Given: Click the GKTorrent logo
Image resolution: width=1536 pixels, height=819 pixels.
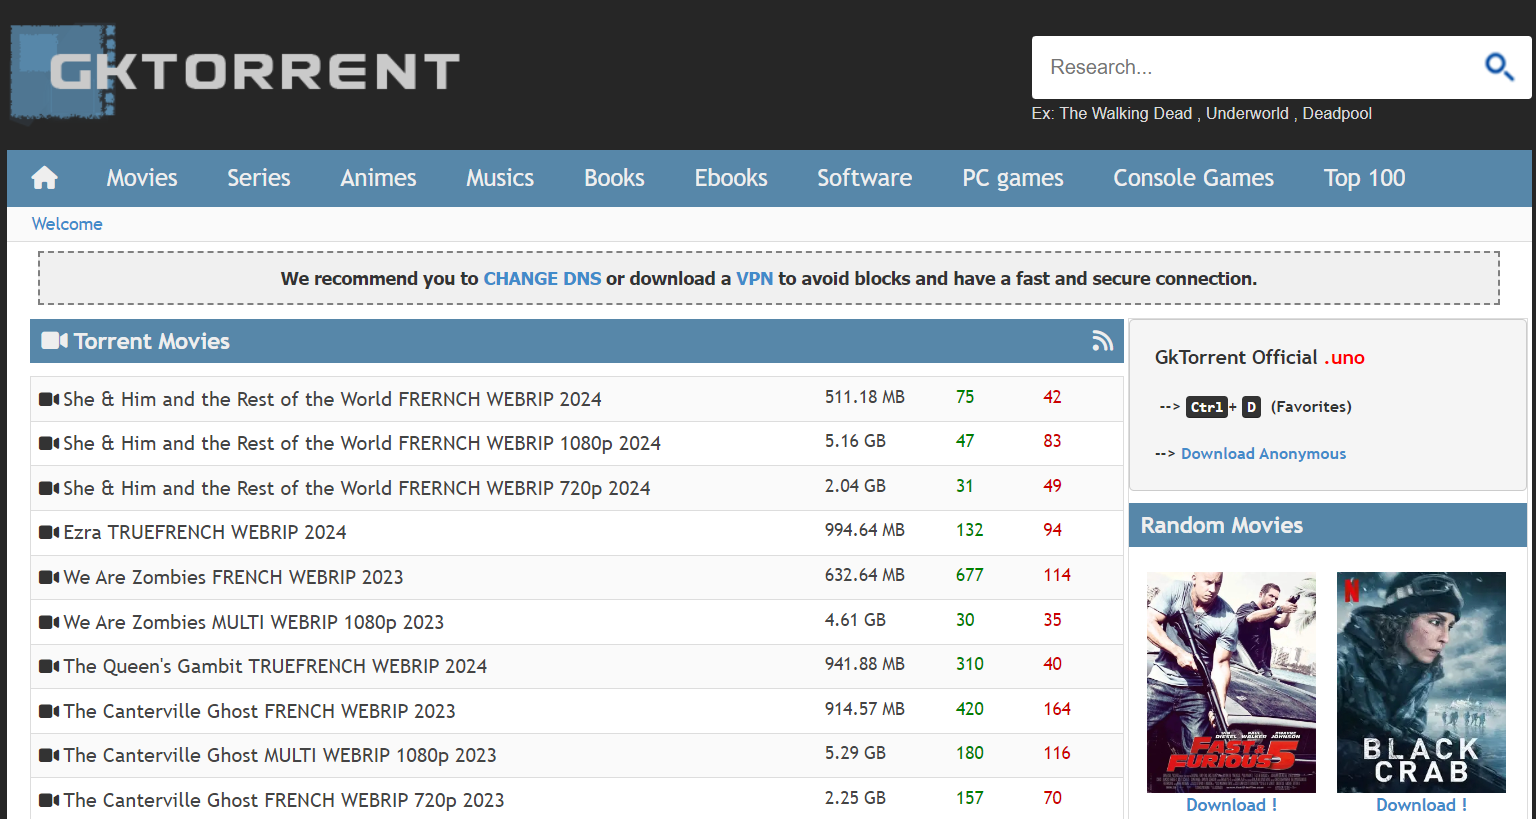Looking at the screenshot, I should (235, 72).
